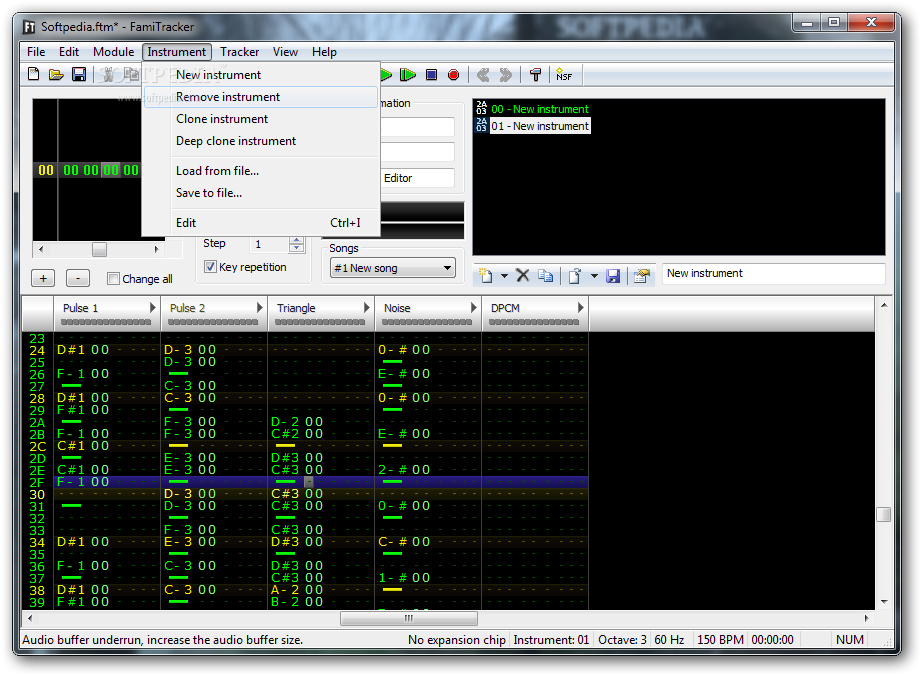Click the pattern editor horizontal scrollbar thumb
Screen dimensions: 922x676
(x=409, y=618)
